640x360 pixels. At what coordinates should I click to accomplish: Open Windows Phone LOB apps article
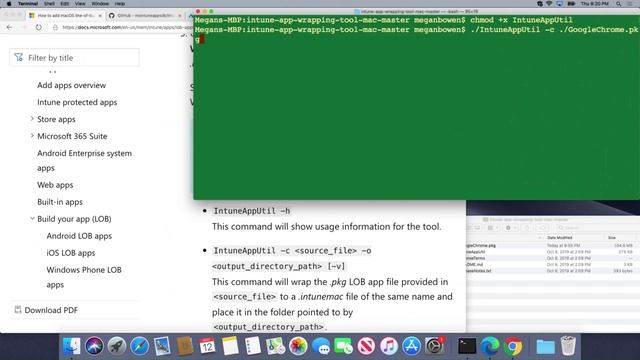pos(84,277)
